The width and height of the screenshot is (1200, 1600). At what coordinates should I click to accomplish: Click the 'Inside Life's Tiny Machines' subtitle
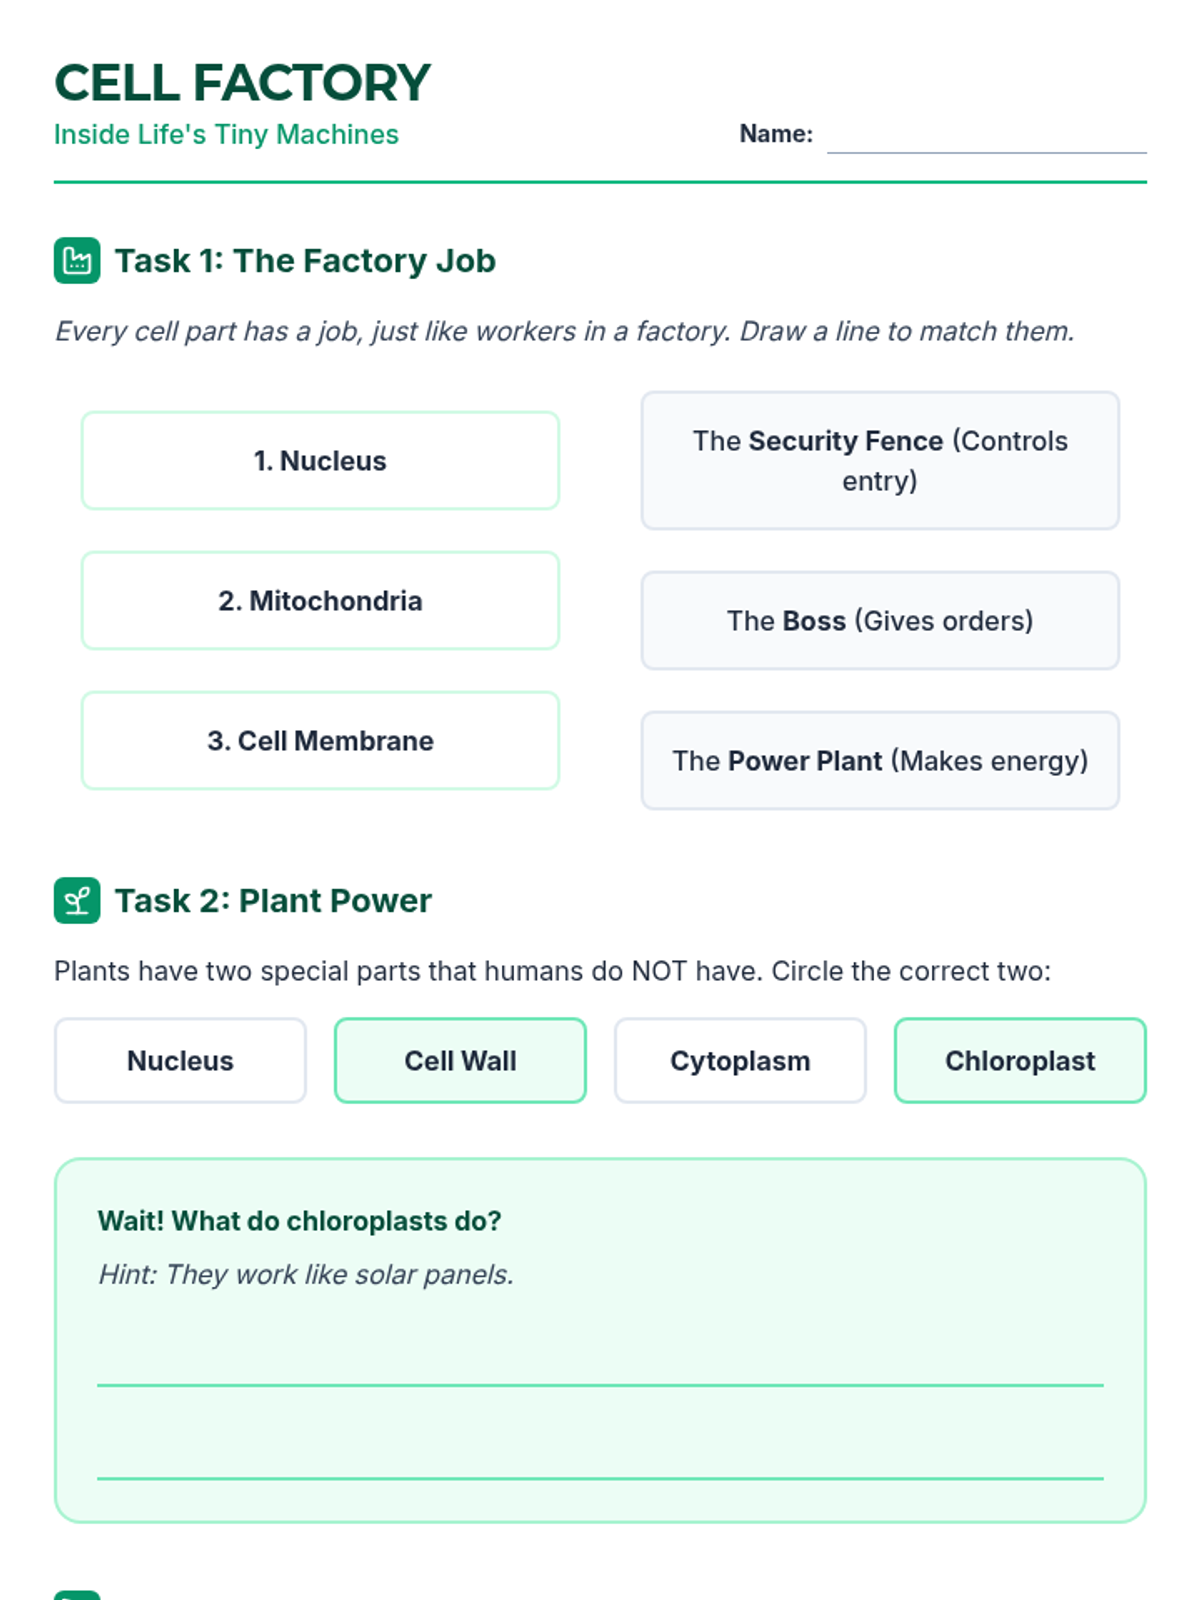pos(226,134)
